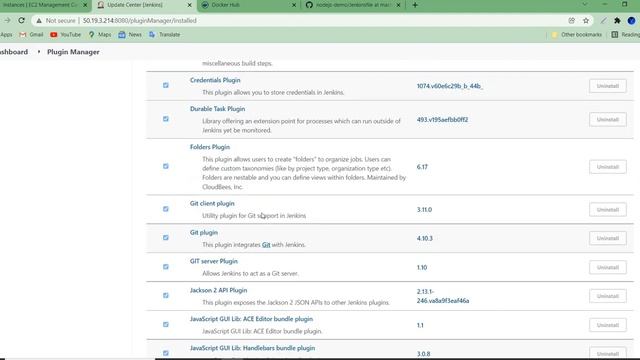Toggle the Handlebars bundle plugin checkbox

pos(166,353)
